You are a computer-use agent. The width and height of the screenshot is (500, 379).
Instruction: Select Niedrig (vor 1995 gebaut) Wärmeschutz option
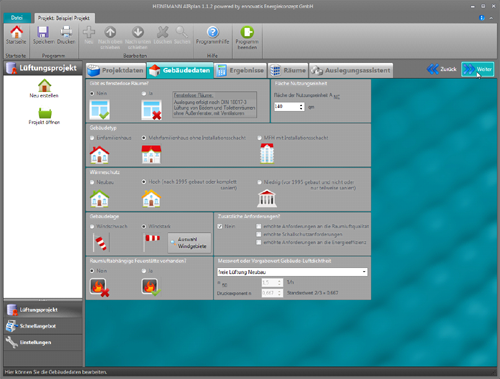coord(259,182)
